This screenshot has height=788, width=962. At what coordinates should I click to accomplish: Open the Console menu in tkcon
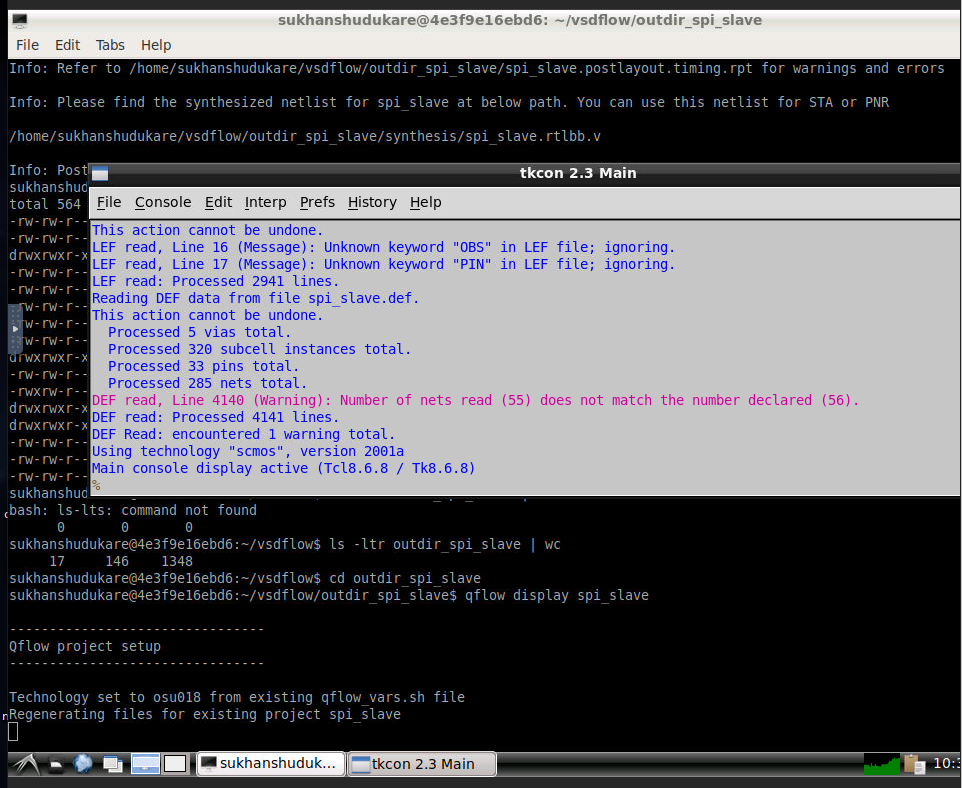point(163,202)
